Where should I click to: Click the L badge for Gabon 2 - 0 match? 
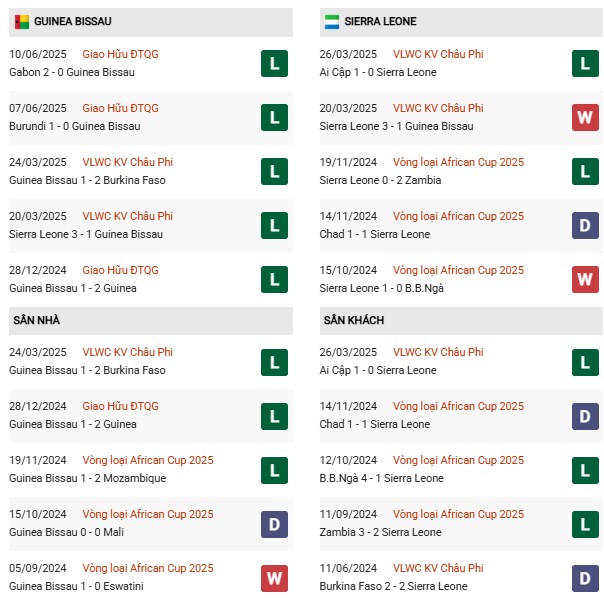point(273,64)
